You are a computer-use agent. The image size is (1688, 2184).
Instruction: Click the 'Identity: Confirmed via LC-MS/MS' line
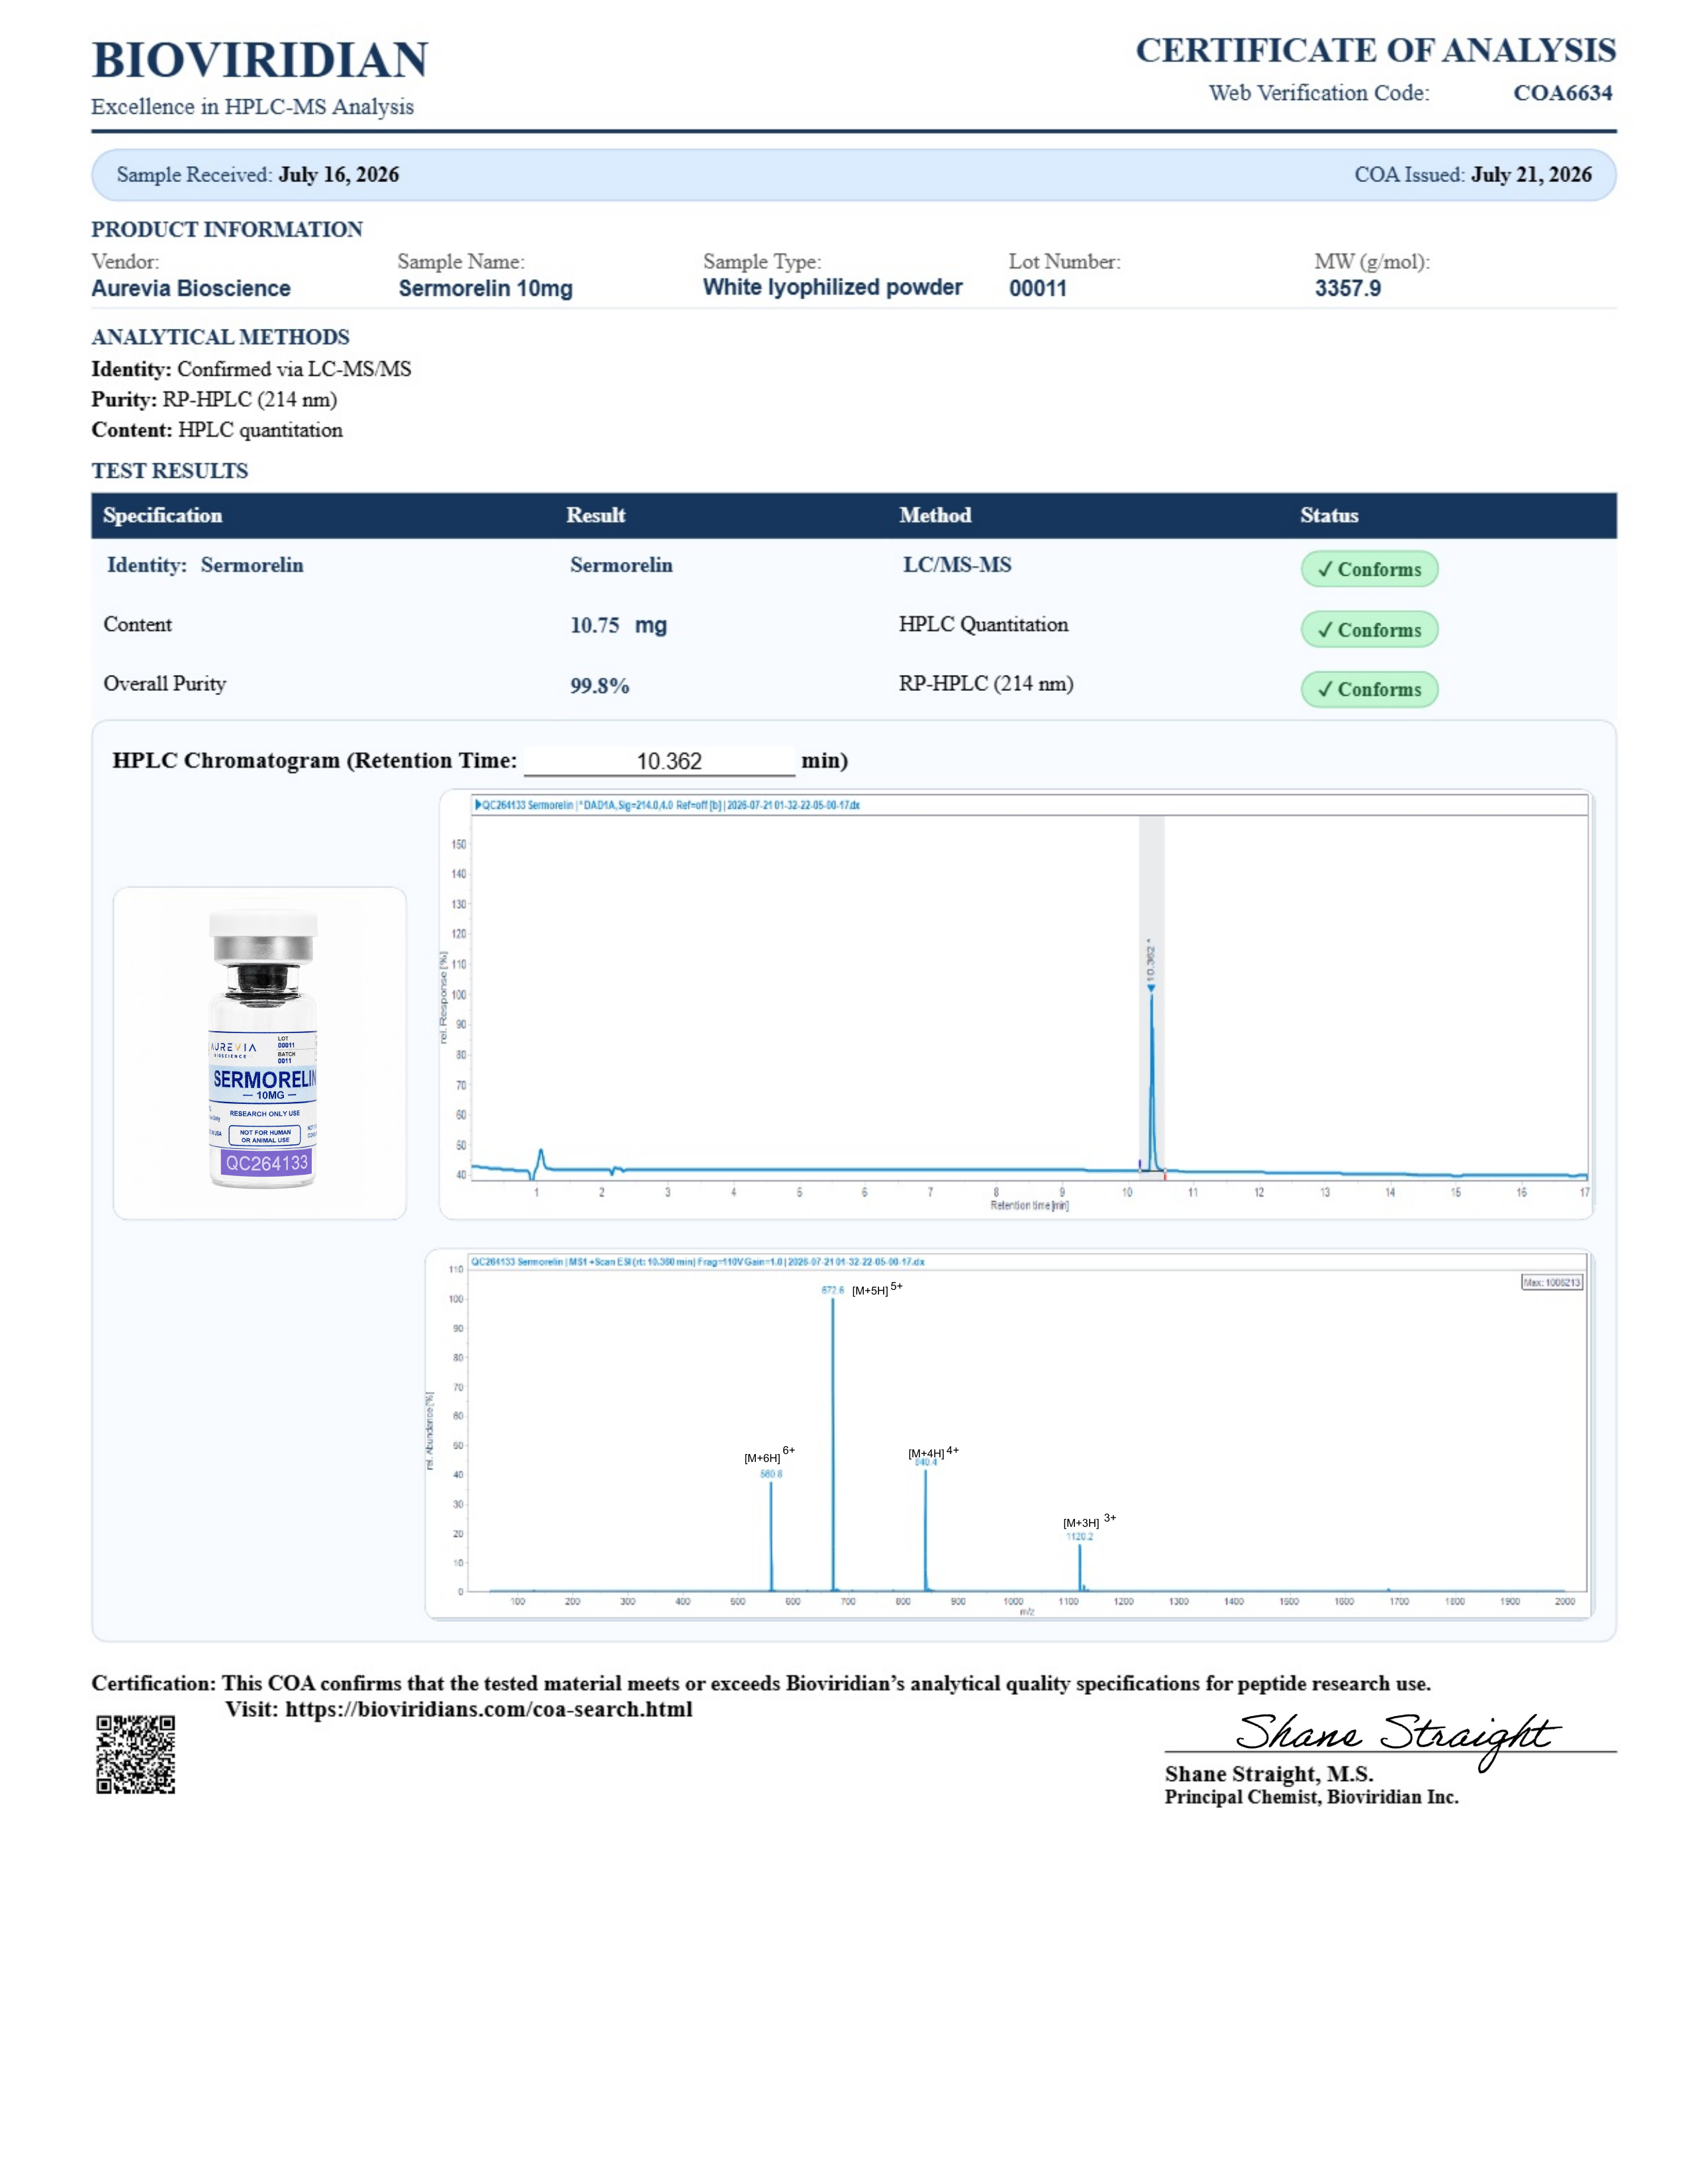pyautogui.click(x=251, y=369)
